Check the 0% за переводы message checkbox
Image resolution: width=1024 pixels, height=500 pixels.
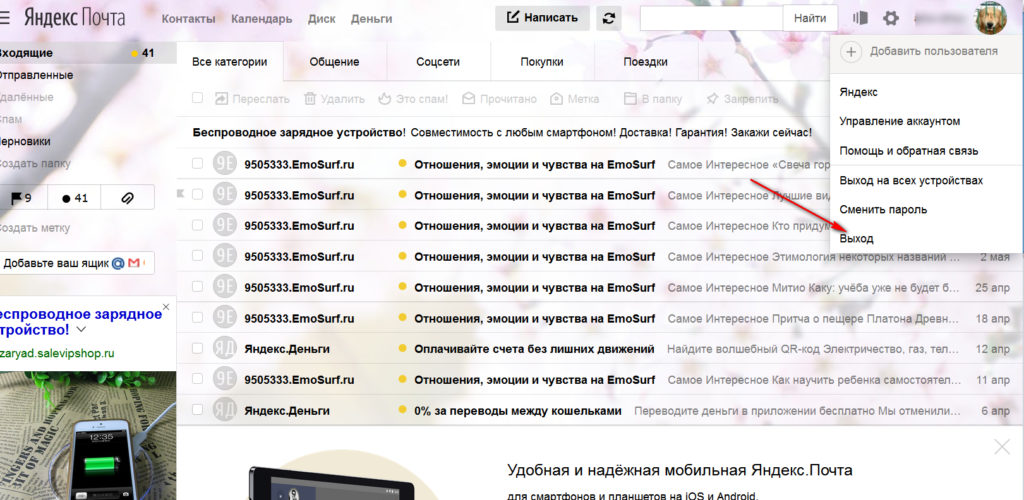(x=197, y=410)
